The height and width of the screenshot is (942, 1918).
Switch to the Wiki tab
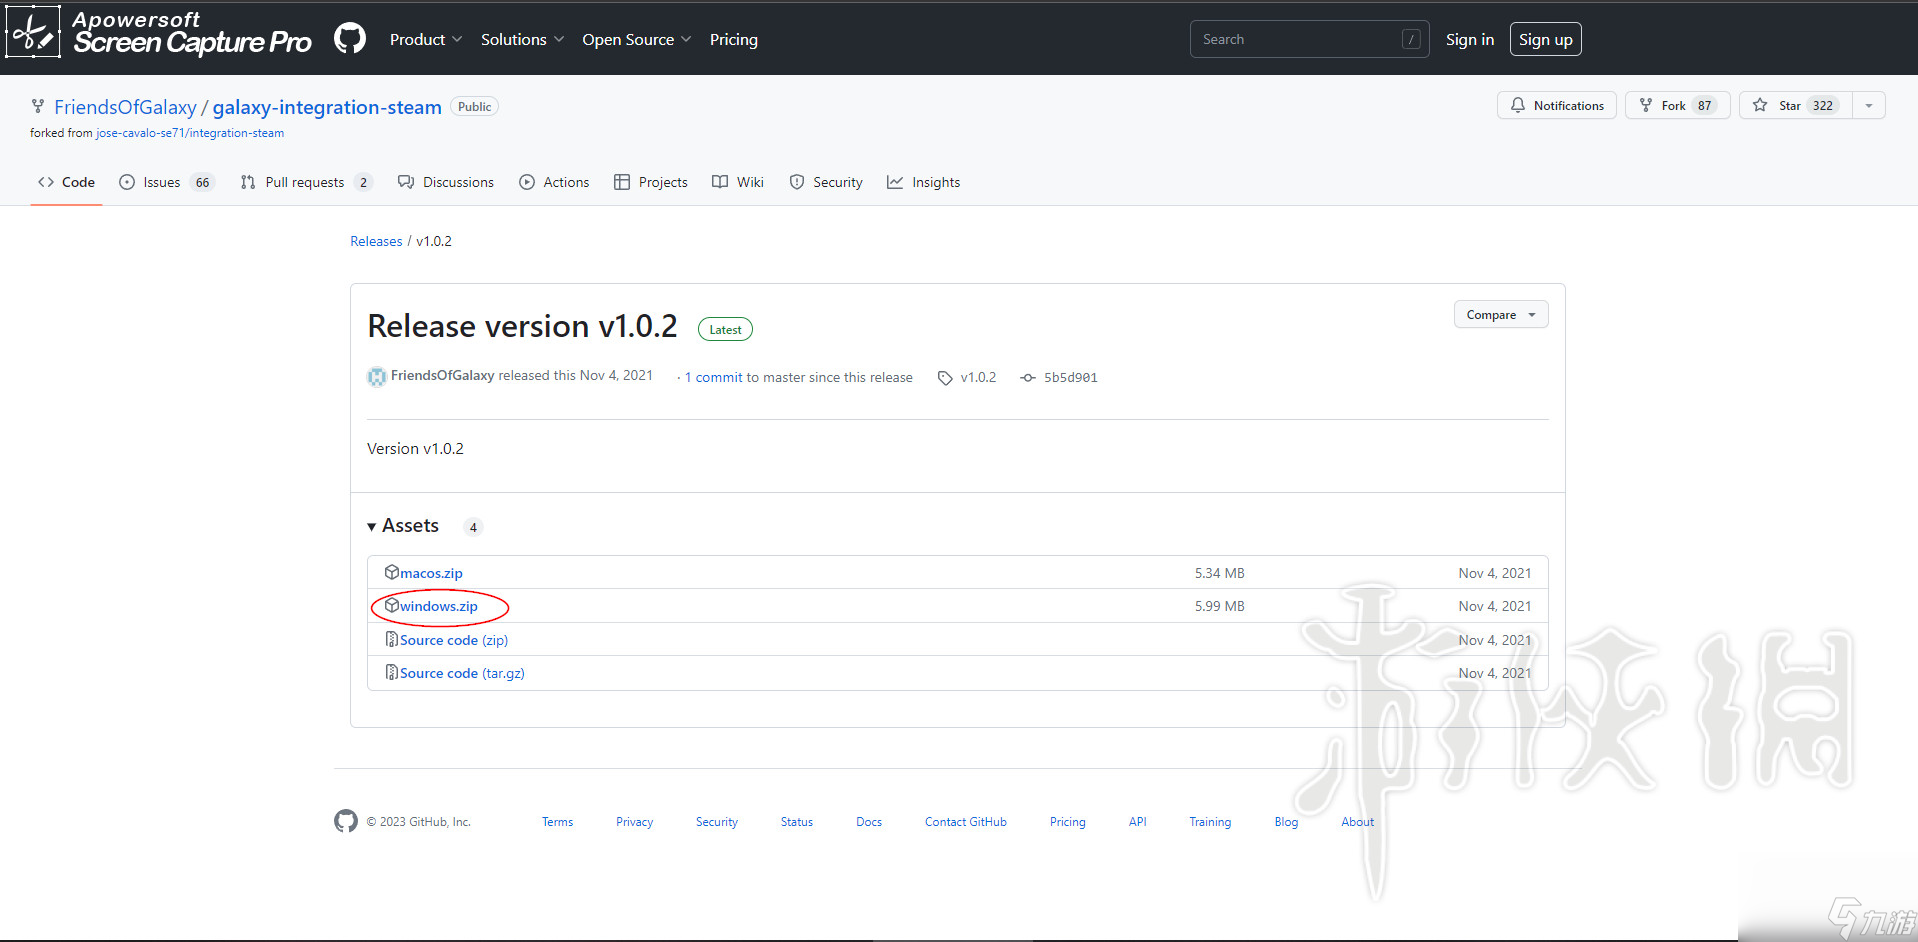[x=738, y=182]
